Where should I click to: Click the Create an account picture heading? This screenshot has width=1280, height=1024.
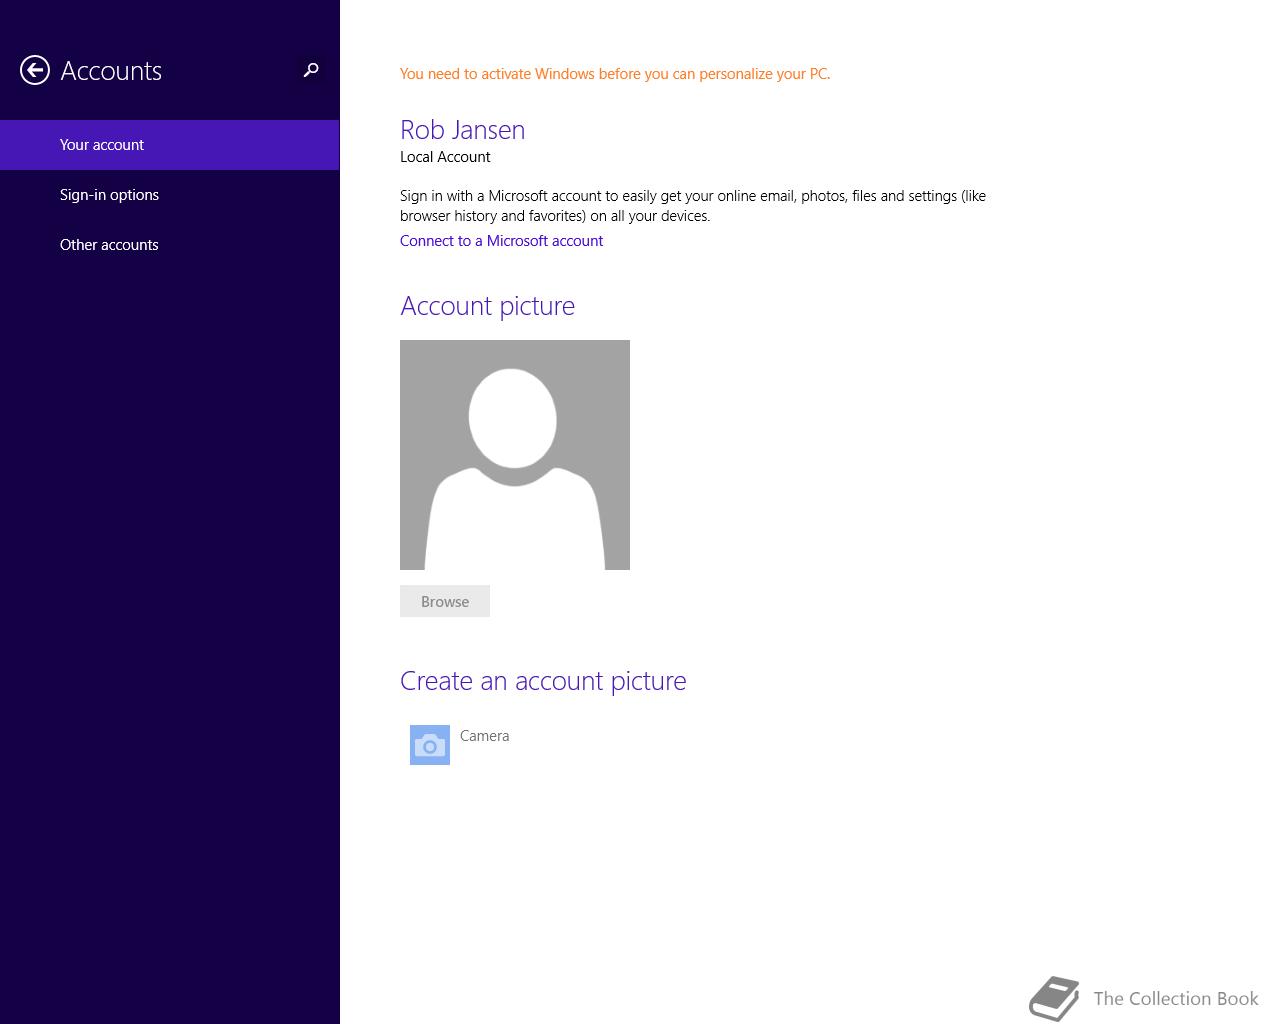pos(543,681)
